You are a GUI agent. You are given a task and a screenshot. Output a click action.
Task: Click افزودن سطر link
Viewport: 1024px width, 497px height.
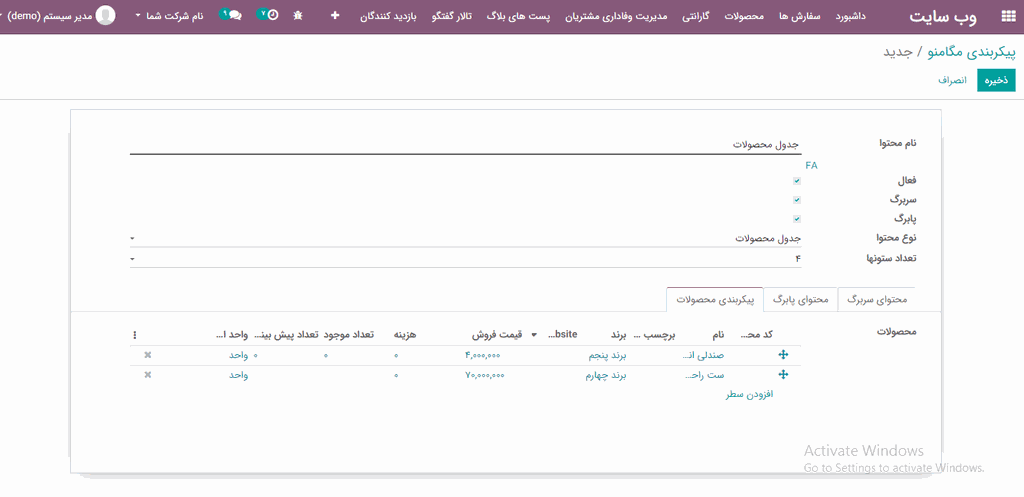[x=750, y=394]
